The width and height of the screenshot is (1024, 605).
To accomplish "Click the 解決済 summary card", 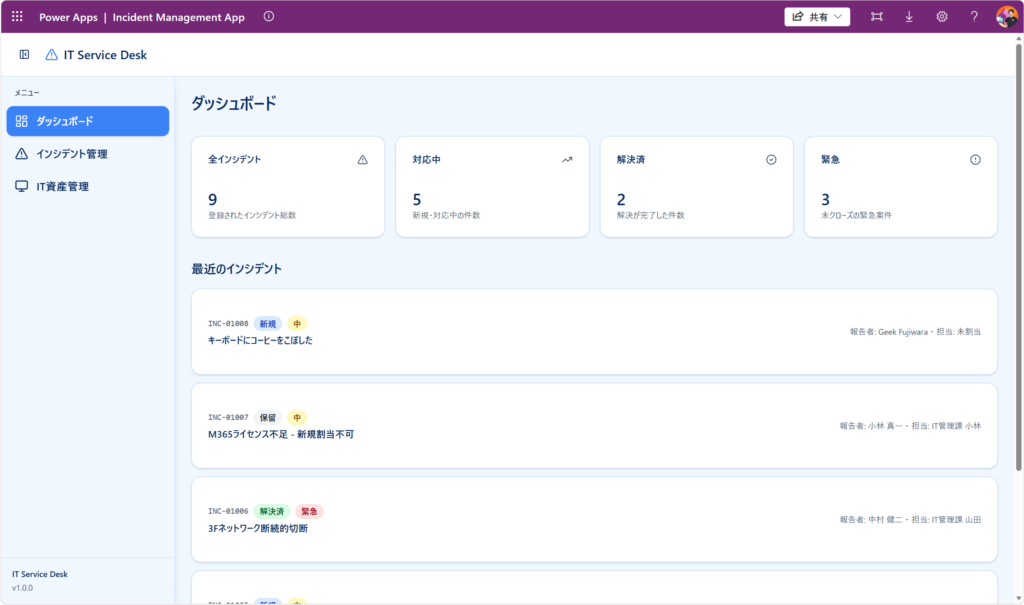I will [696, 187].
